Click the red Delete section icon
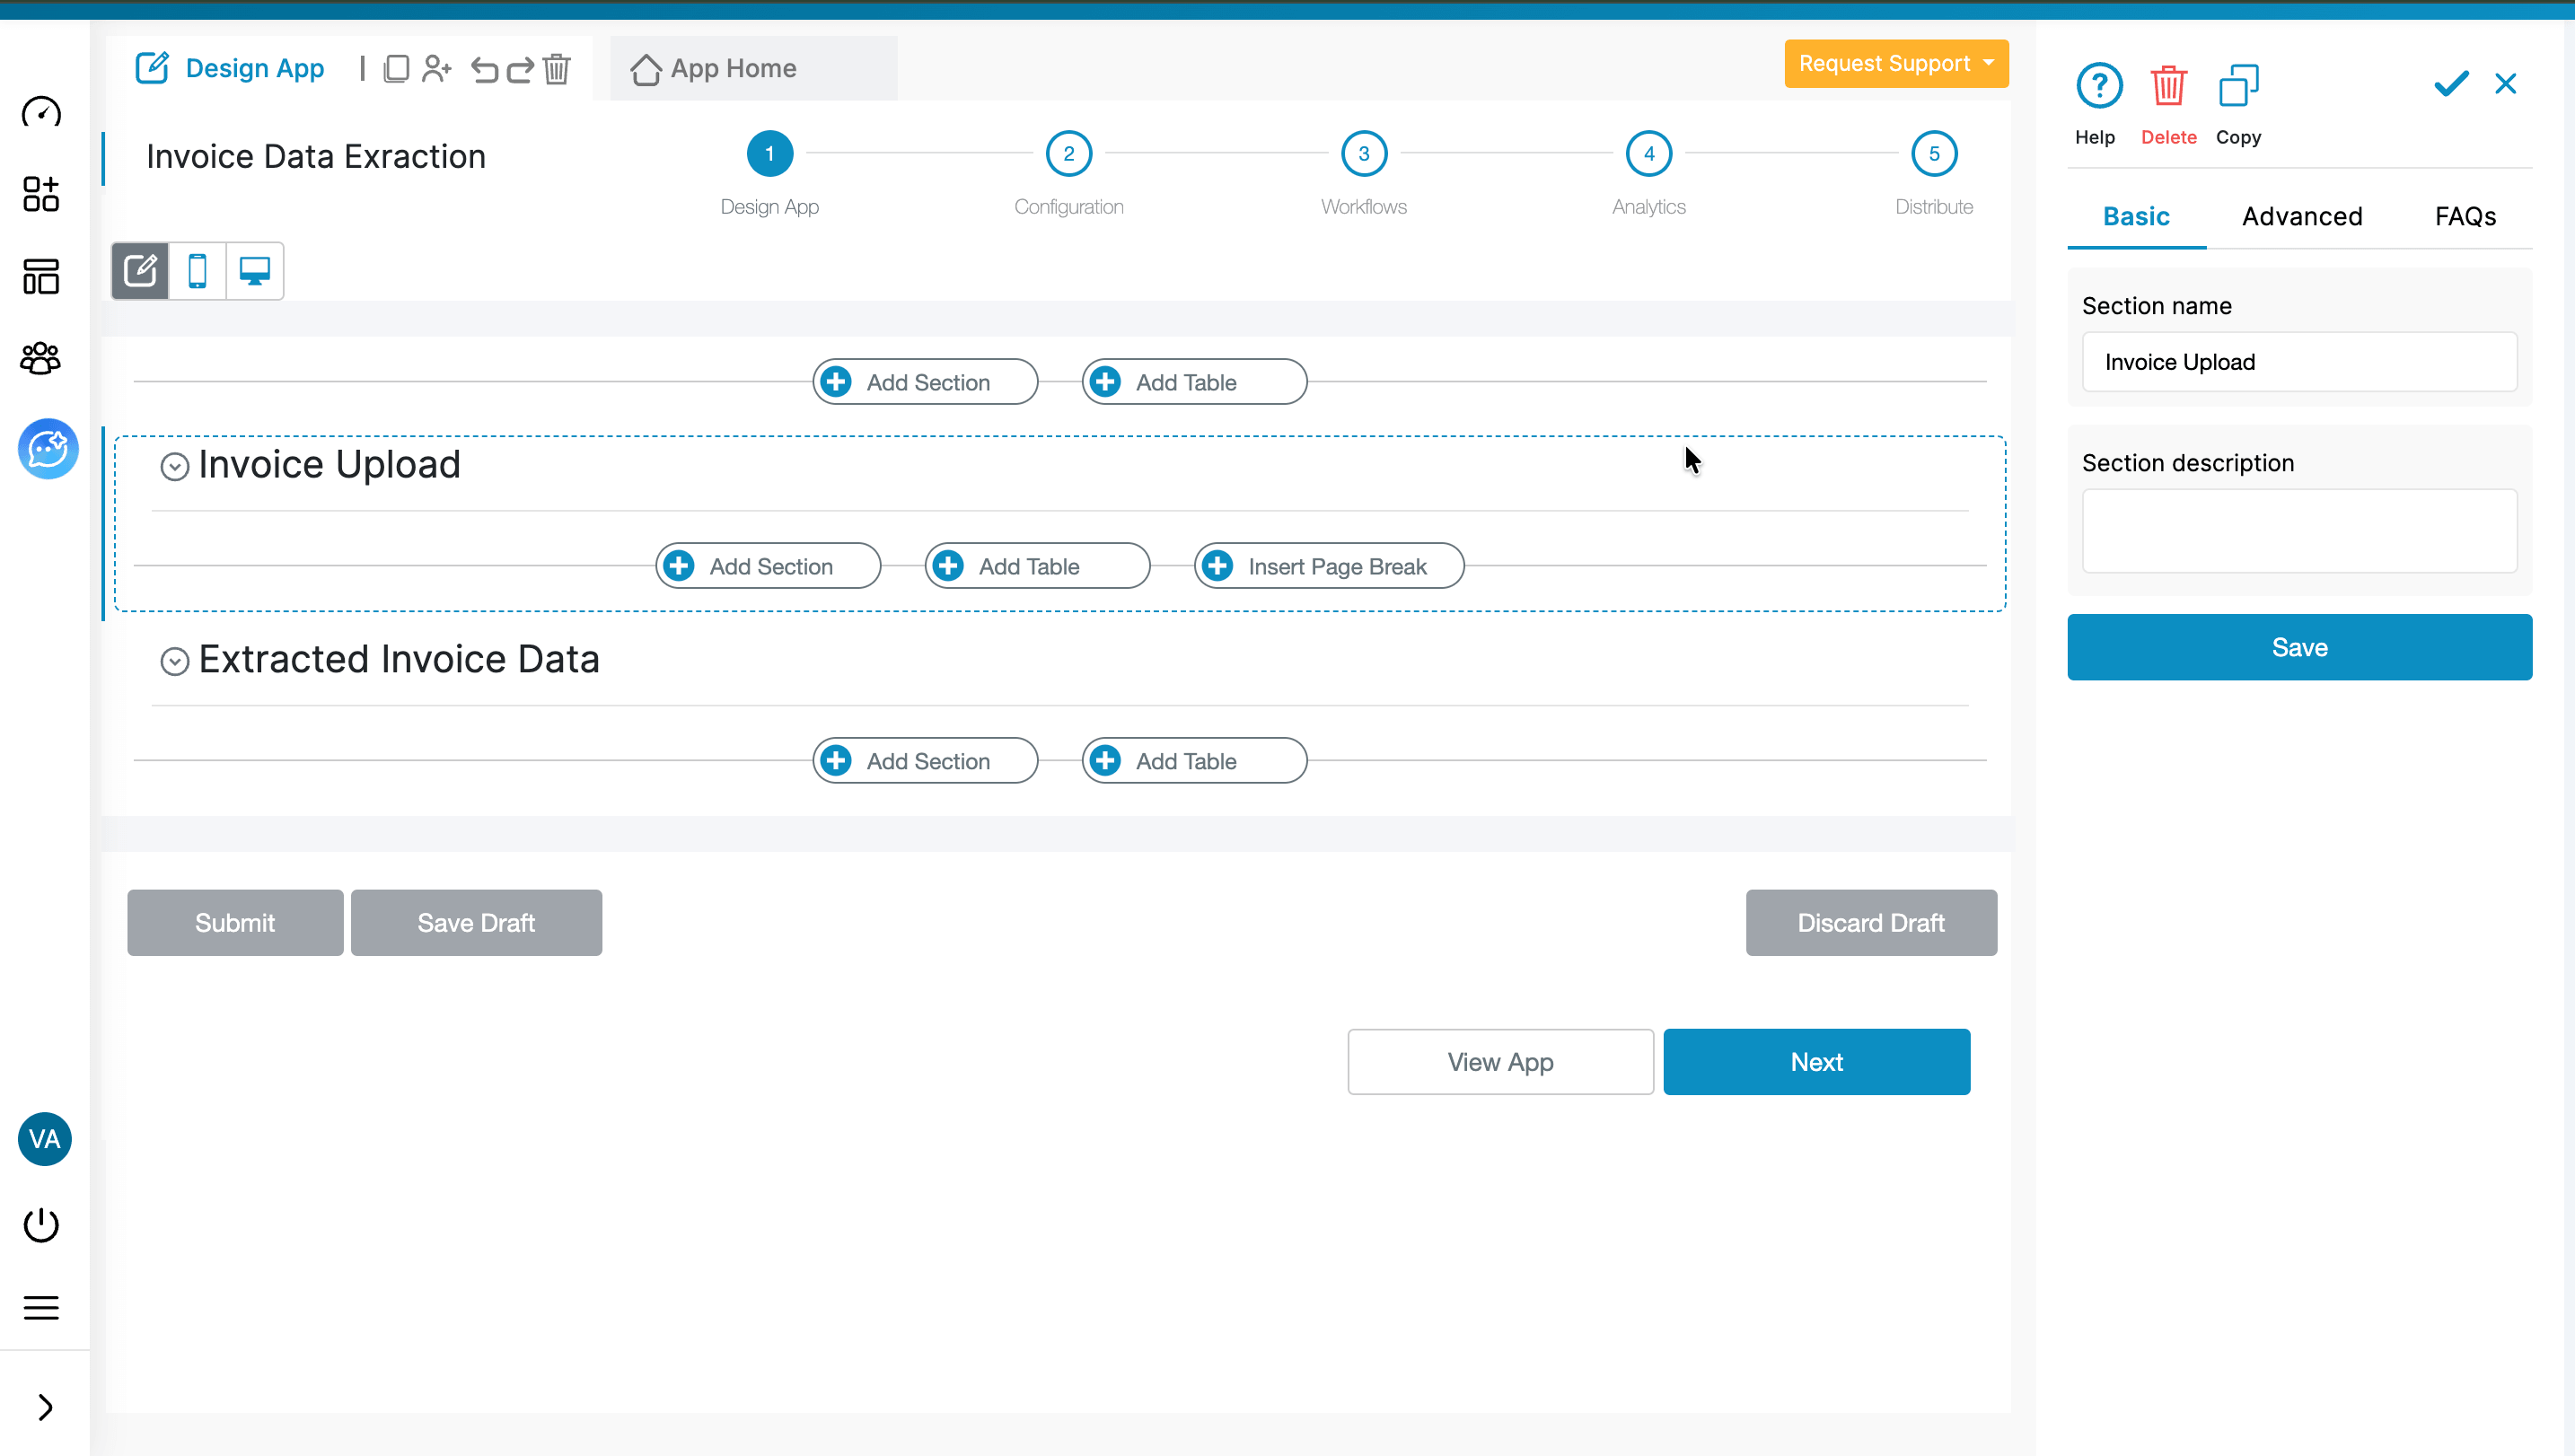2575x1456 pixels. 2168,87
